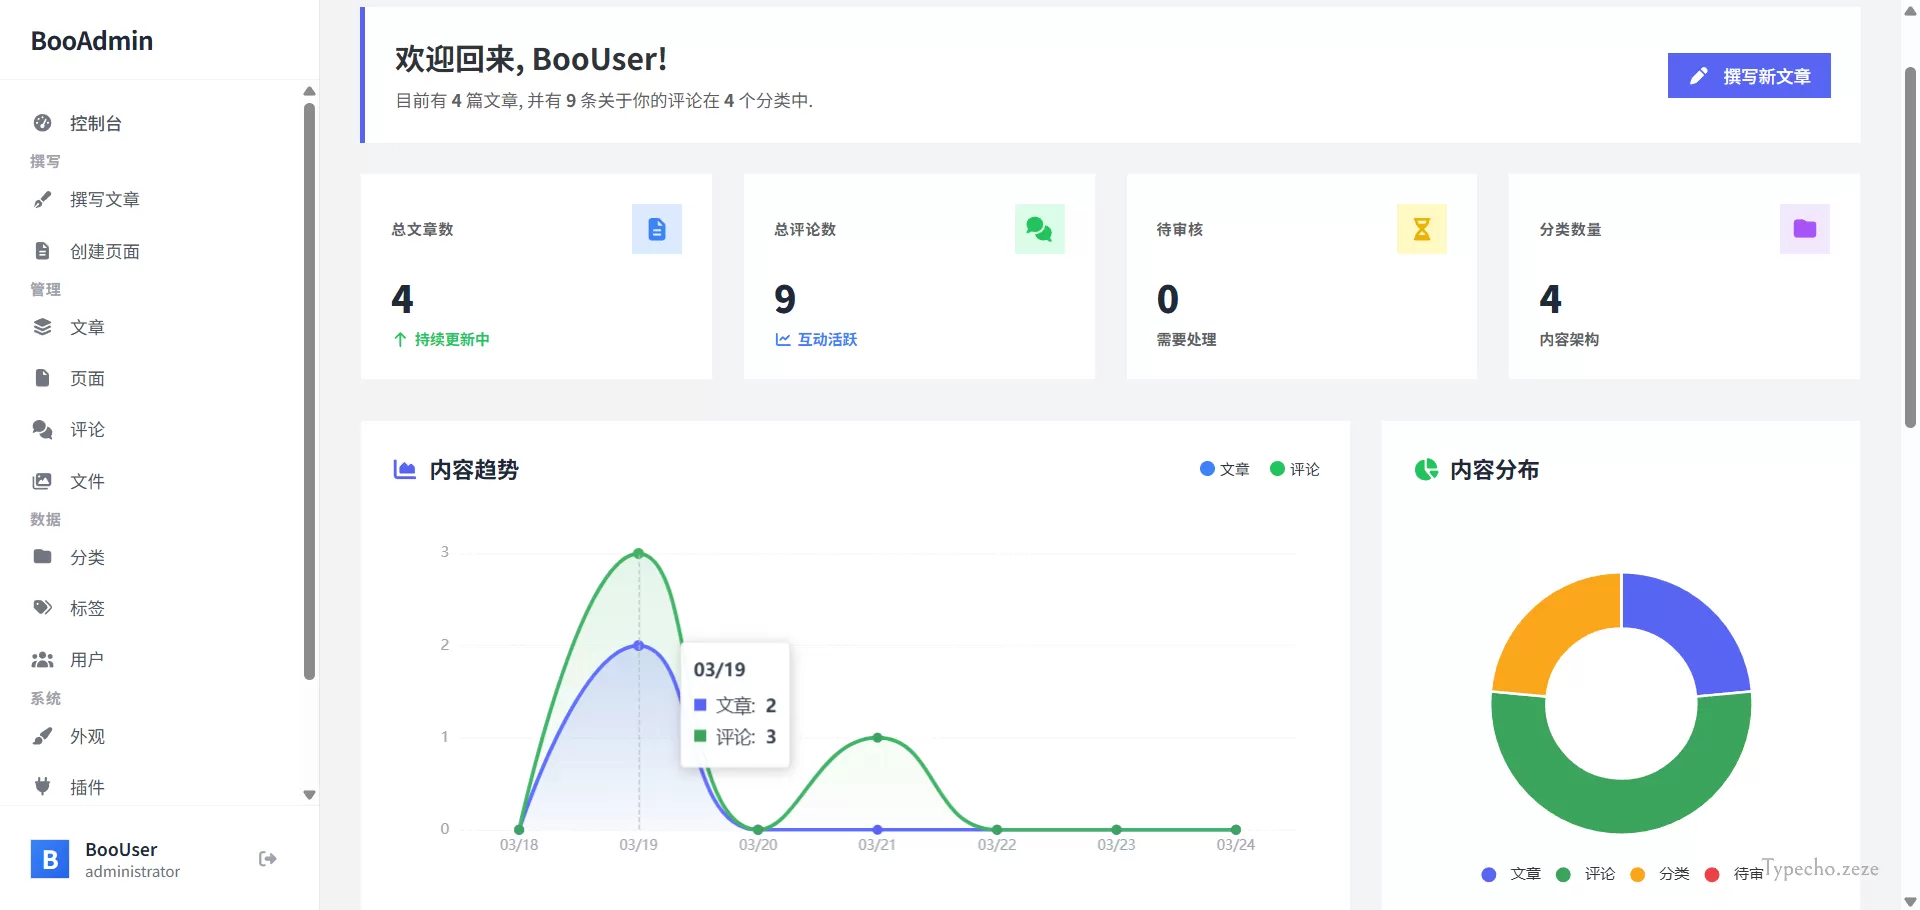Toggle 分类 in the donut chart legend
1920x910 pixels.
tap(1660, 874)
